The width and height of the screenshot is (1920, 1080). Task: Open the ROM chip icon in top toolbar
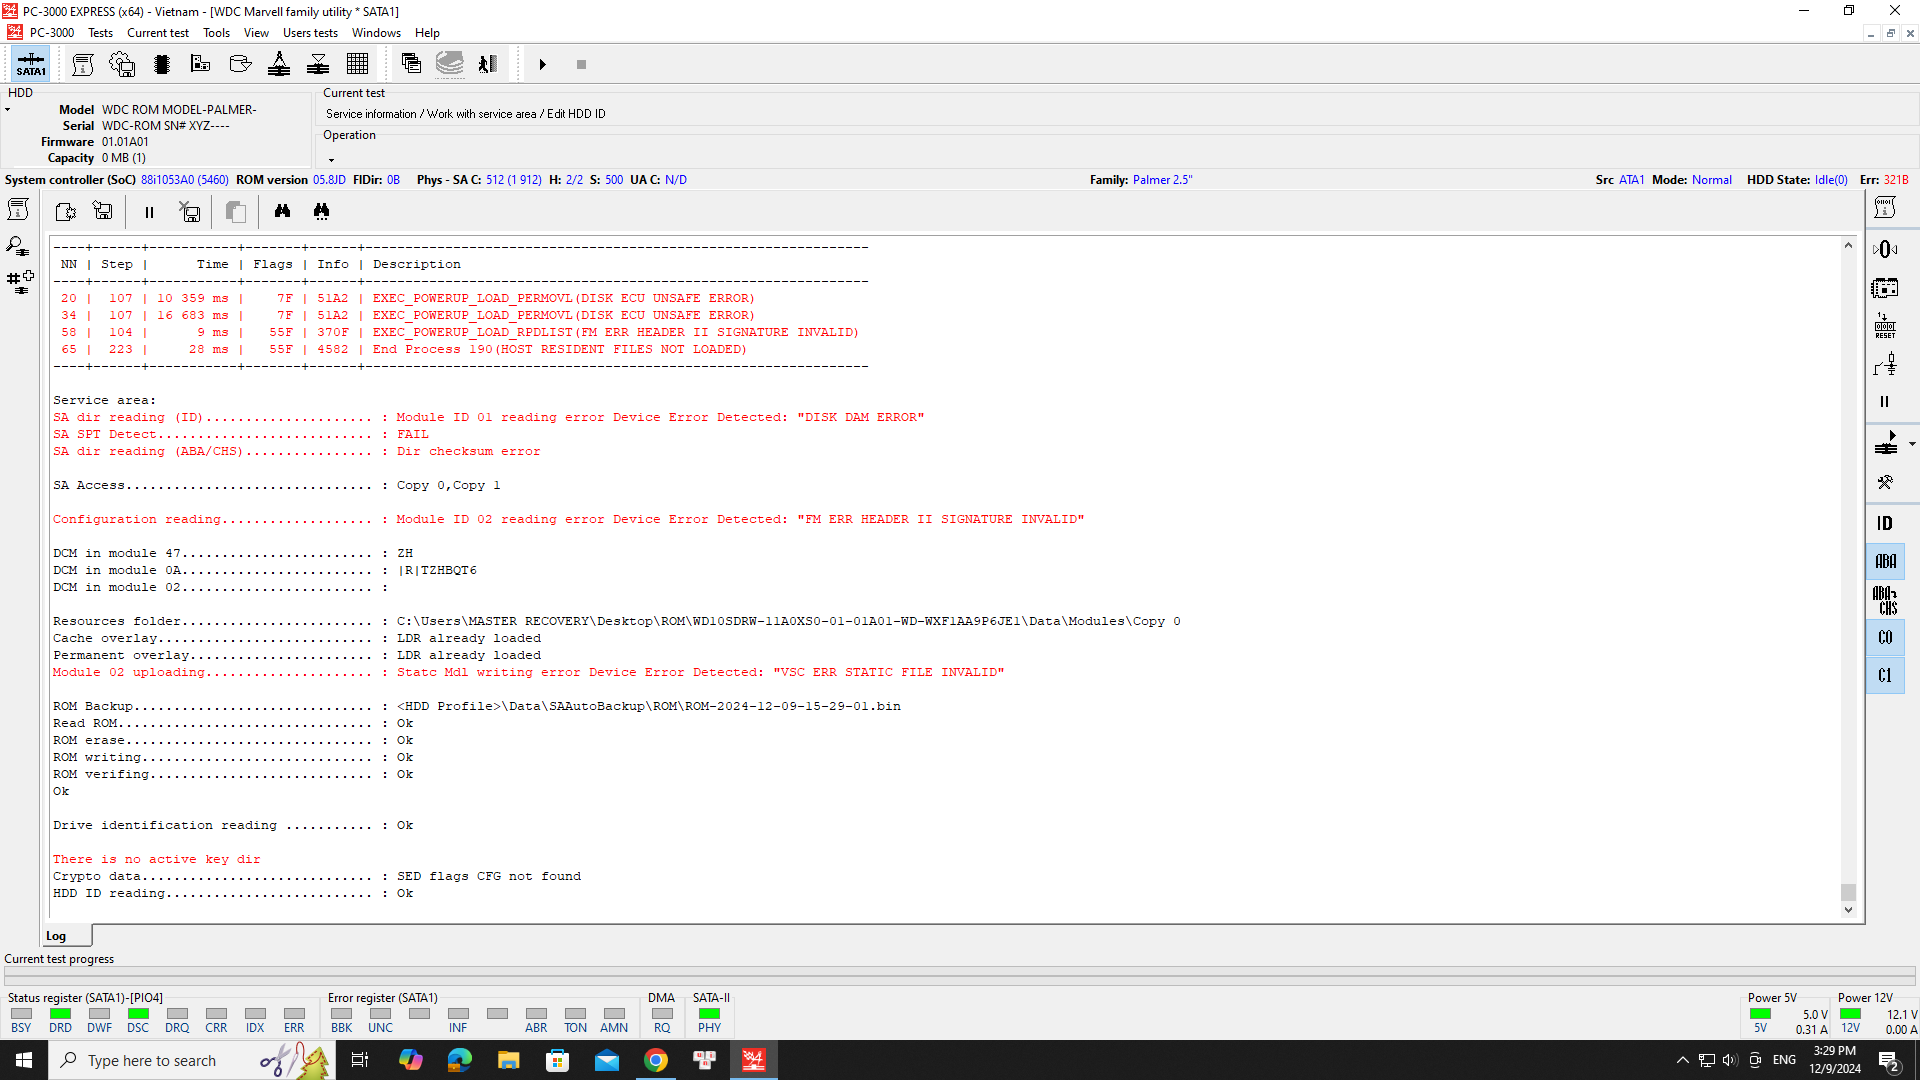pos(162,64)
